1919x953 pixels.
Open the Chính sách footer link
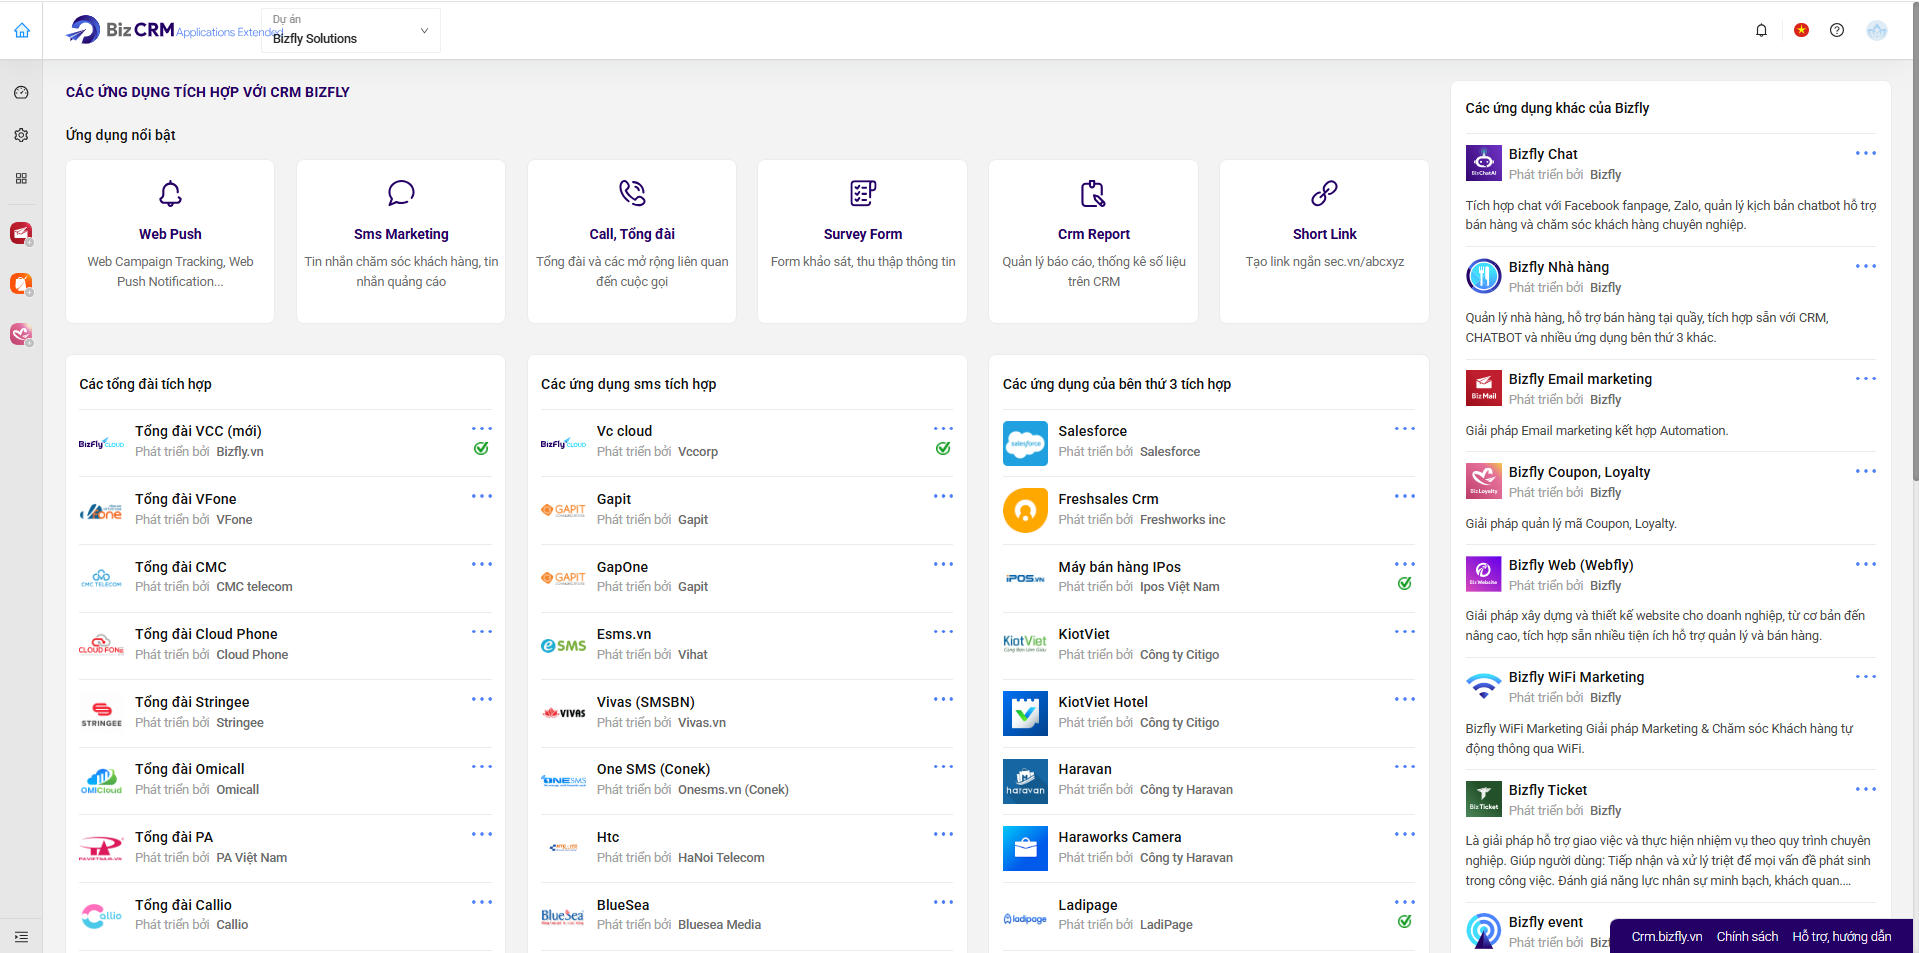pos(1747,937)
